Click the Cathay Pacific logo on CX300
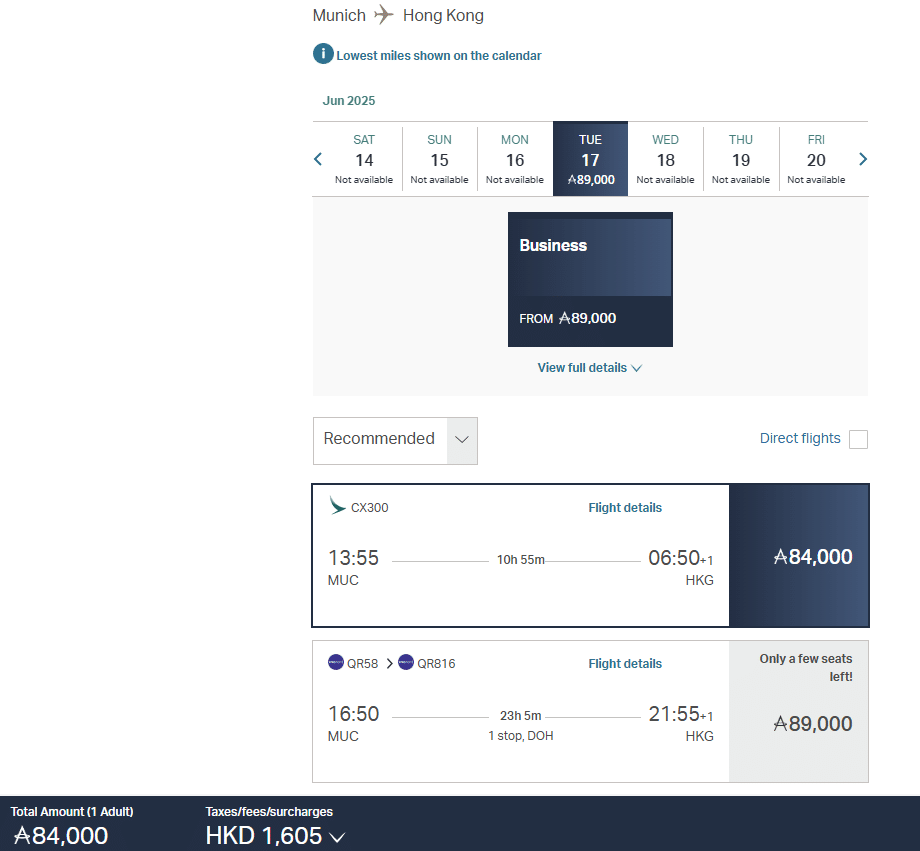 coord(338,506)
